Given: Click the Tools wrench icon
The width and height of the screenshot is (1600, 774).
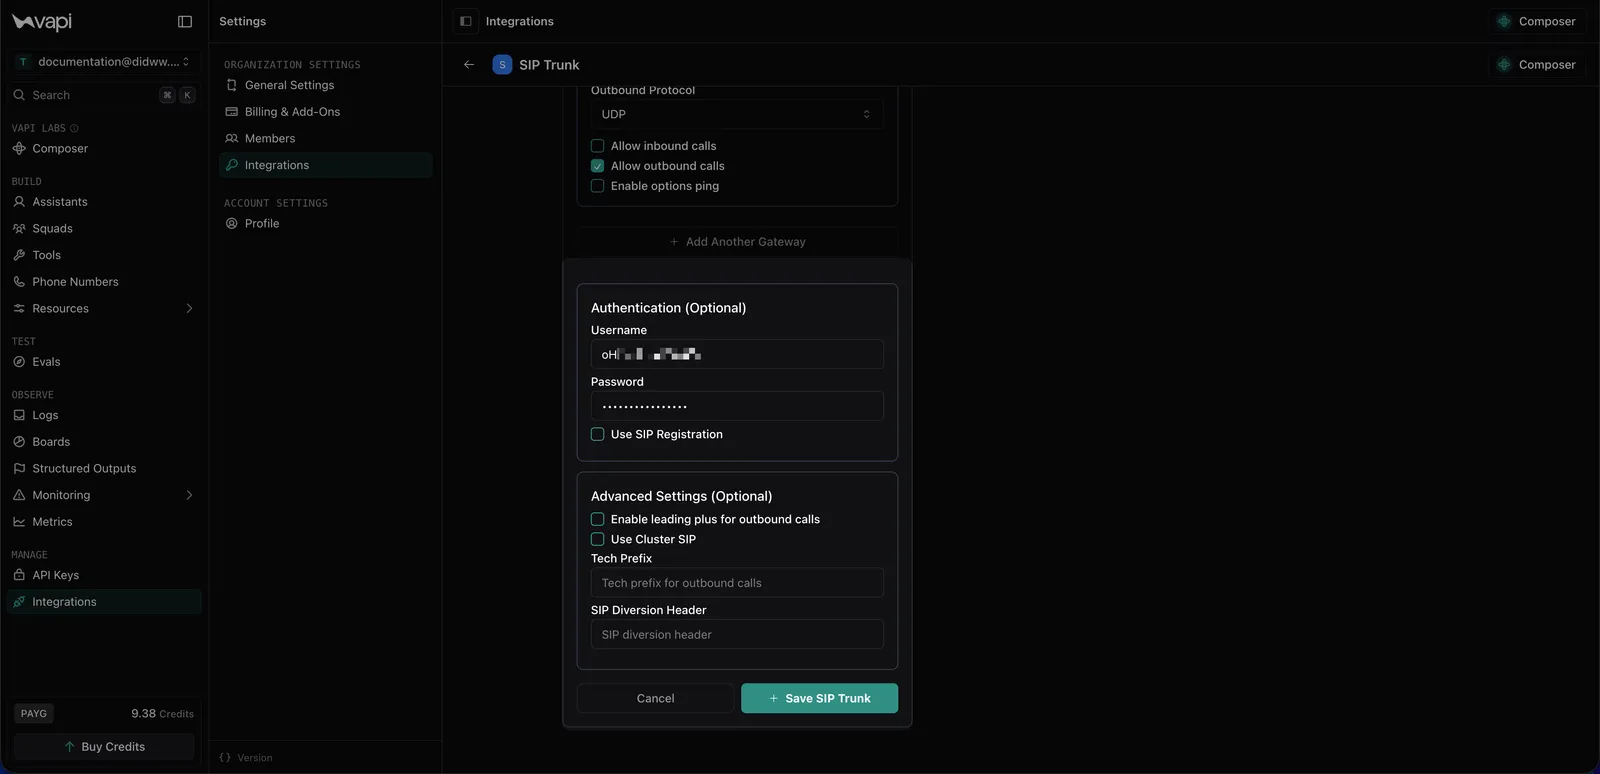Looking at the screenshot, I should 19,255.
